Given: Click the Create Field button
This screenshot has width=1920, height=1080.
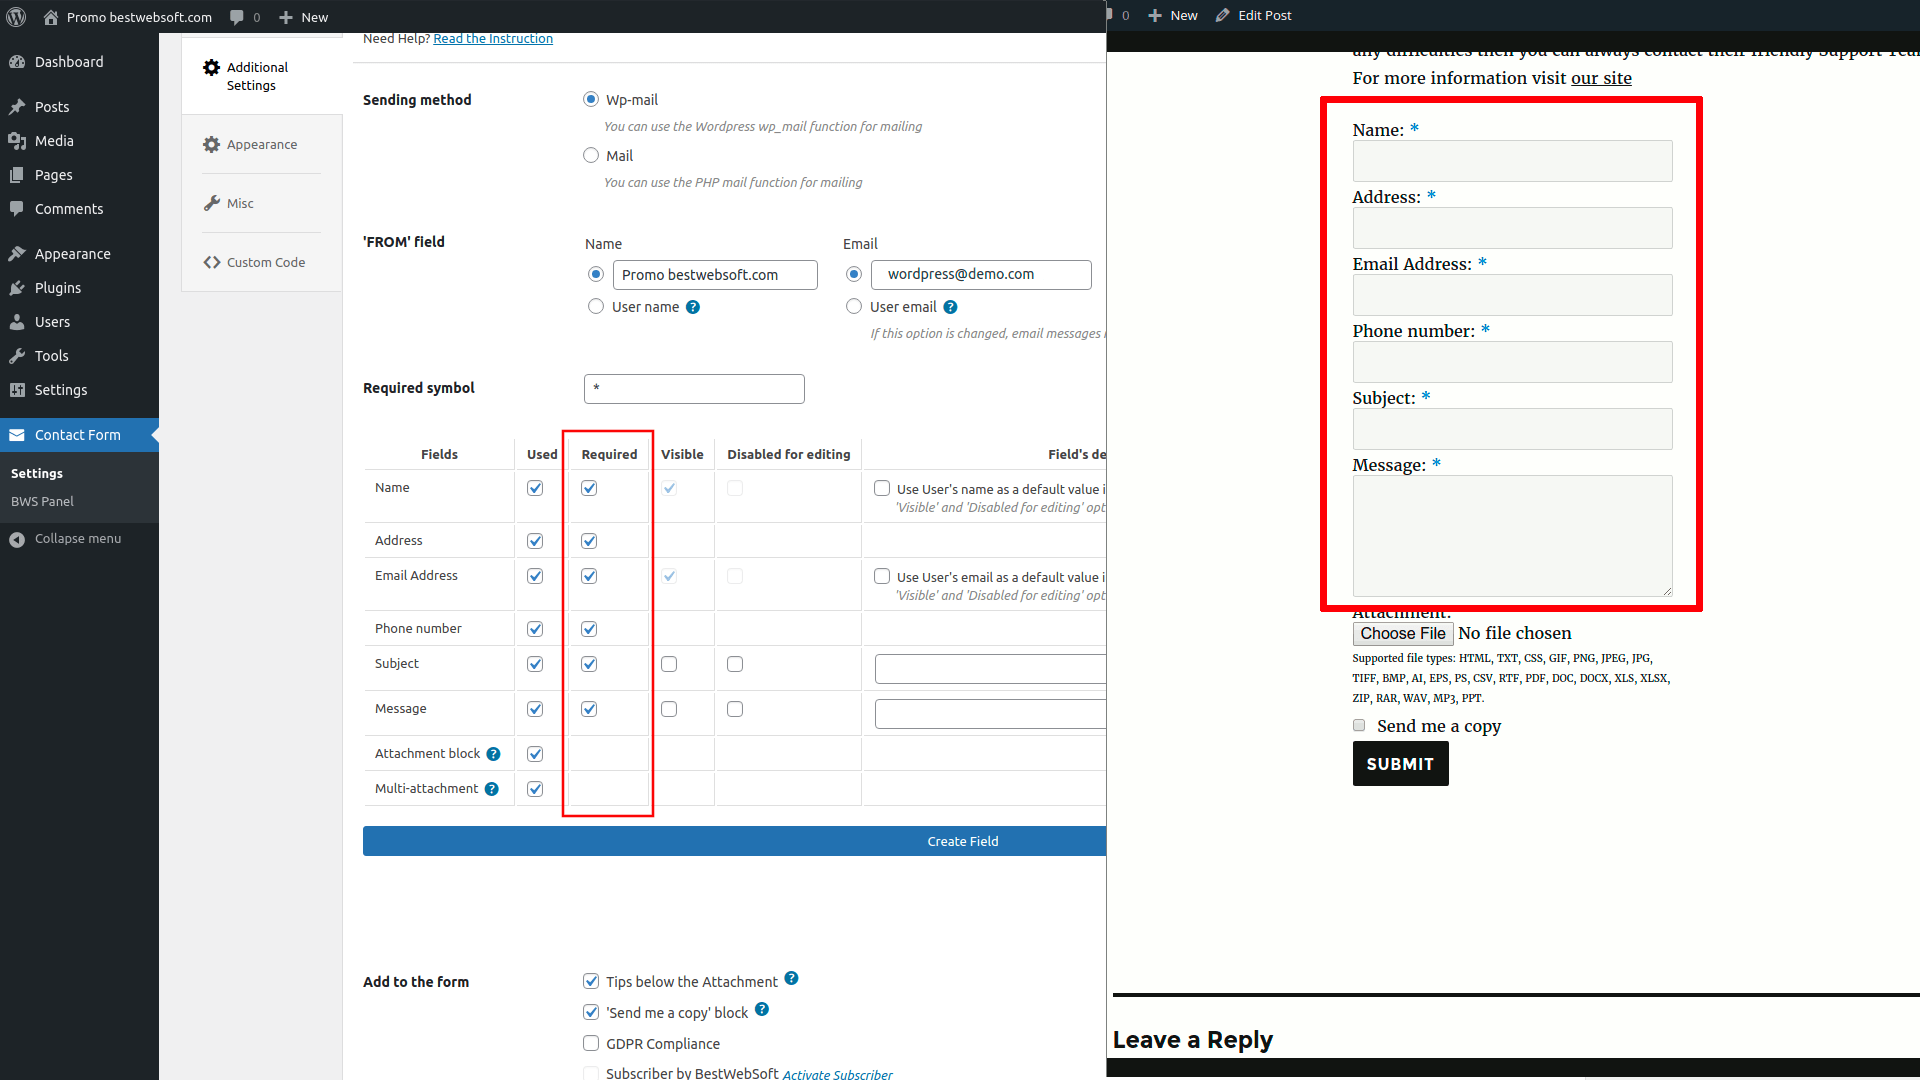Looking at the screenshot, I should pyautogui.click(x=962, y=841).
